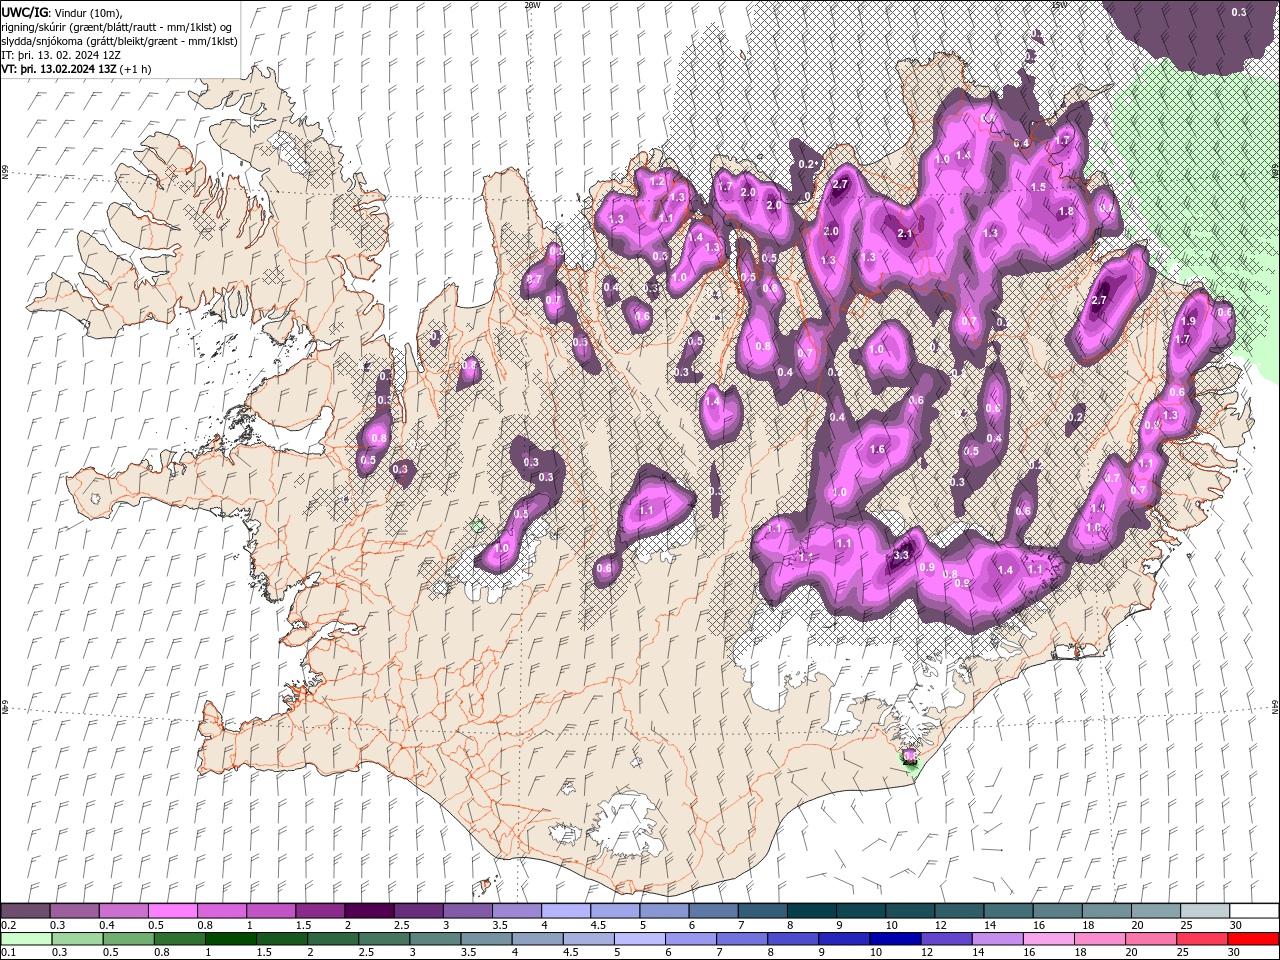Pick the bright pink swatch at upper legend 0.5
1280x960 pixels.
pos(172,911)
